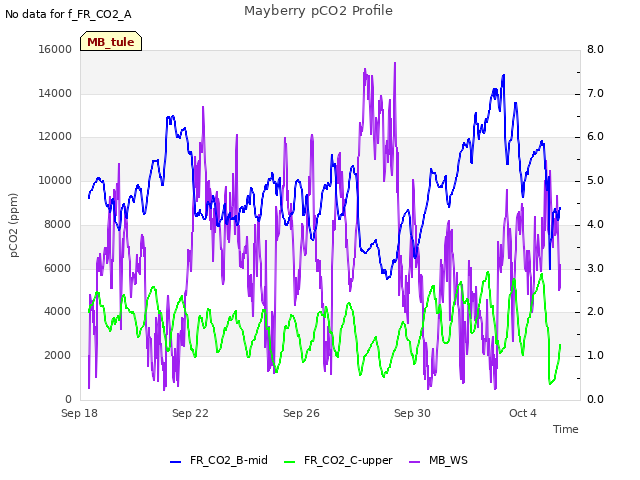
Task: Click the 2.0 right axis tick label
Action: pyautogui.click(x=595, y=312)
